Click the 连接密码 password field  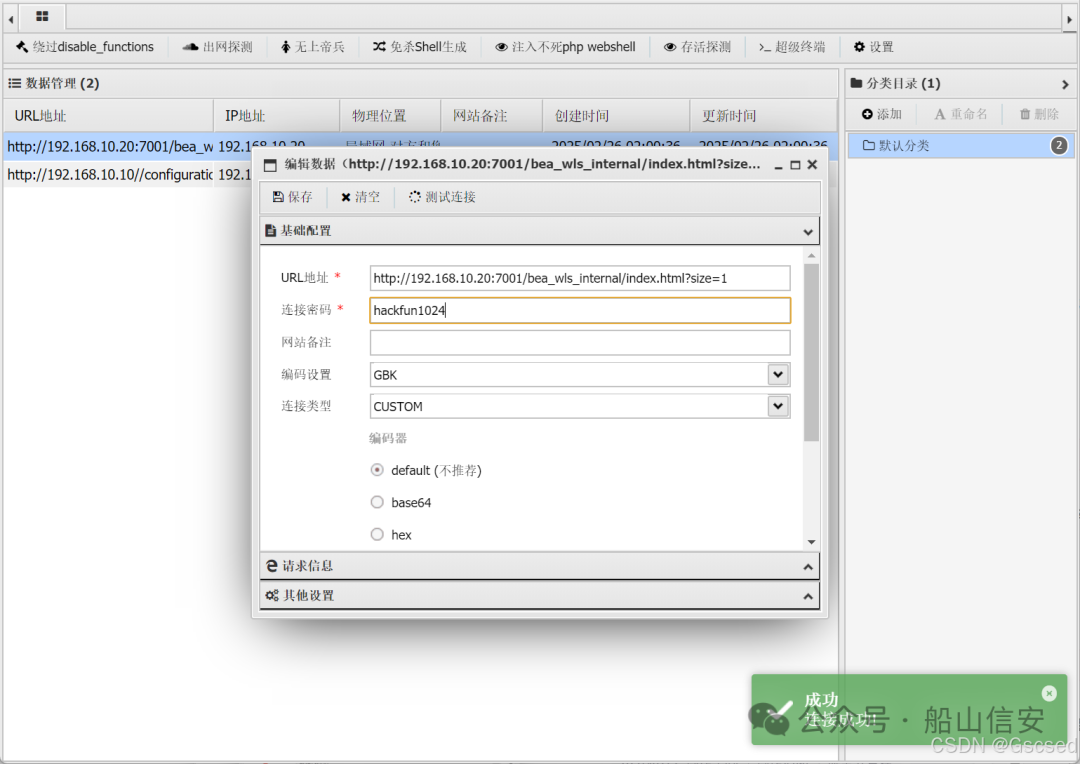[580, 310]
